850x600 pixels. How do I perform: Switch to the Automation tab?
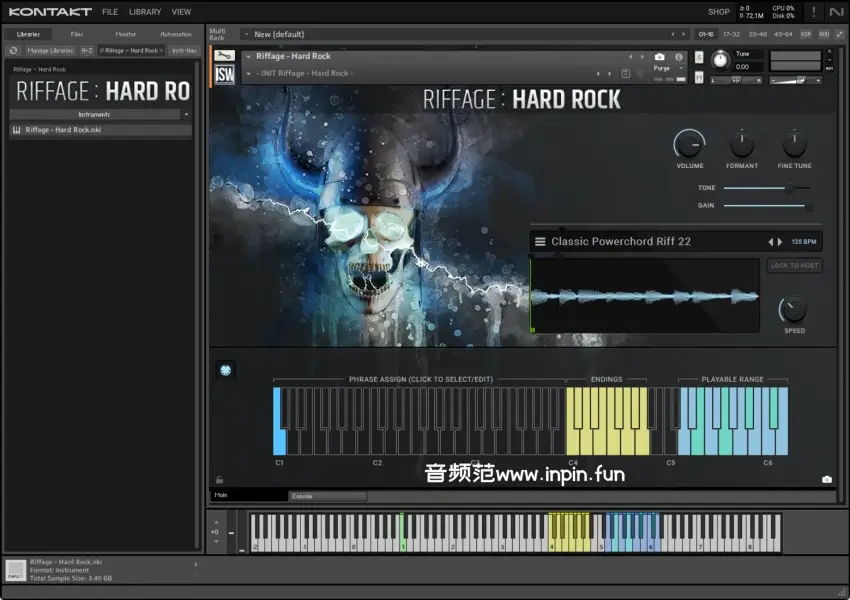click(175, 34)
